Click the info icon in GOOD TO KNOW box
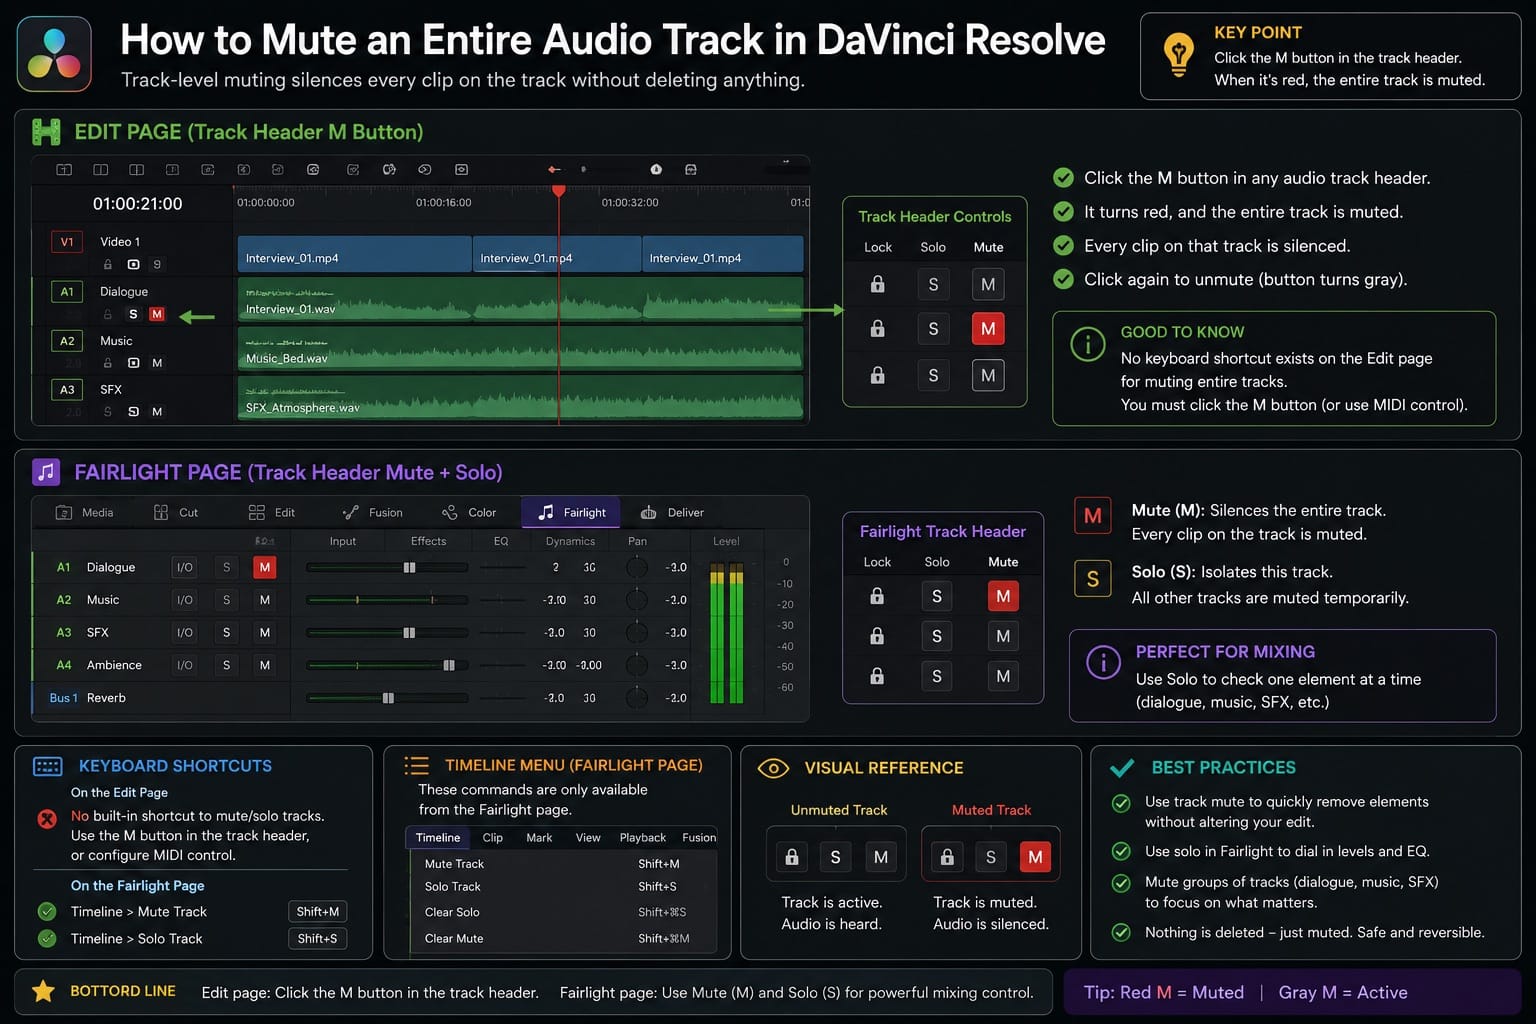Screen dimensions: 1536x1024 tap(1088, 344)
